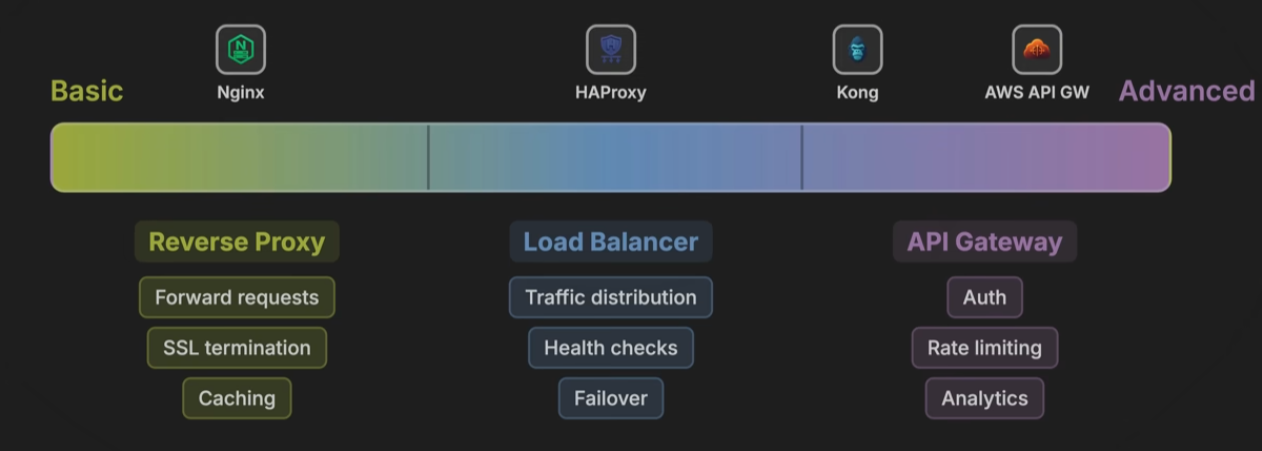Click the Analytics tag
This screenshot has width=1262, height=451.
coord(985,398)
